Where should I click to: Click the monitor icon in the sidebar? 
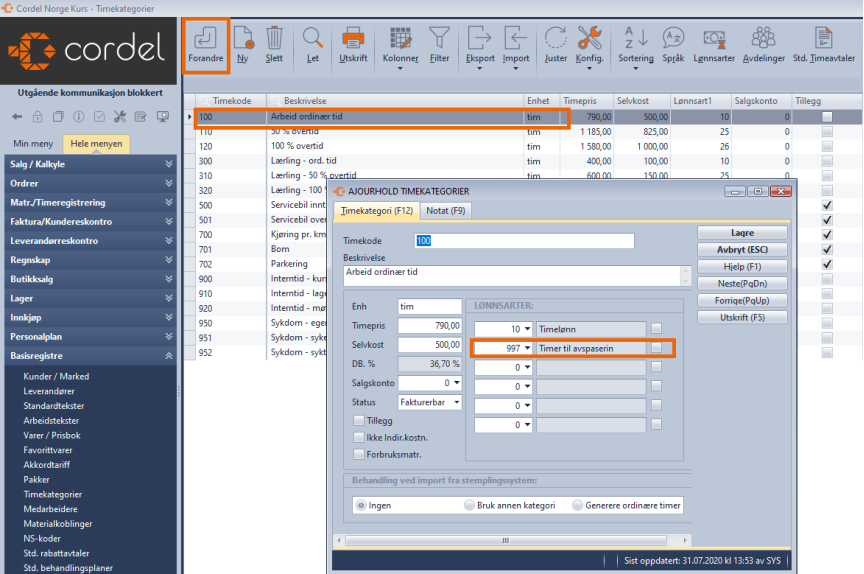coord(163,116)
